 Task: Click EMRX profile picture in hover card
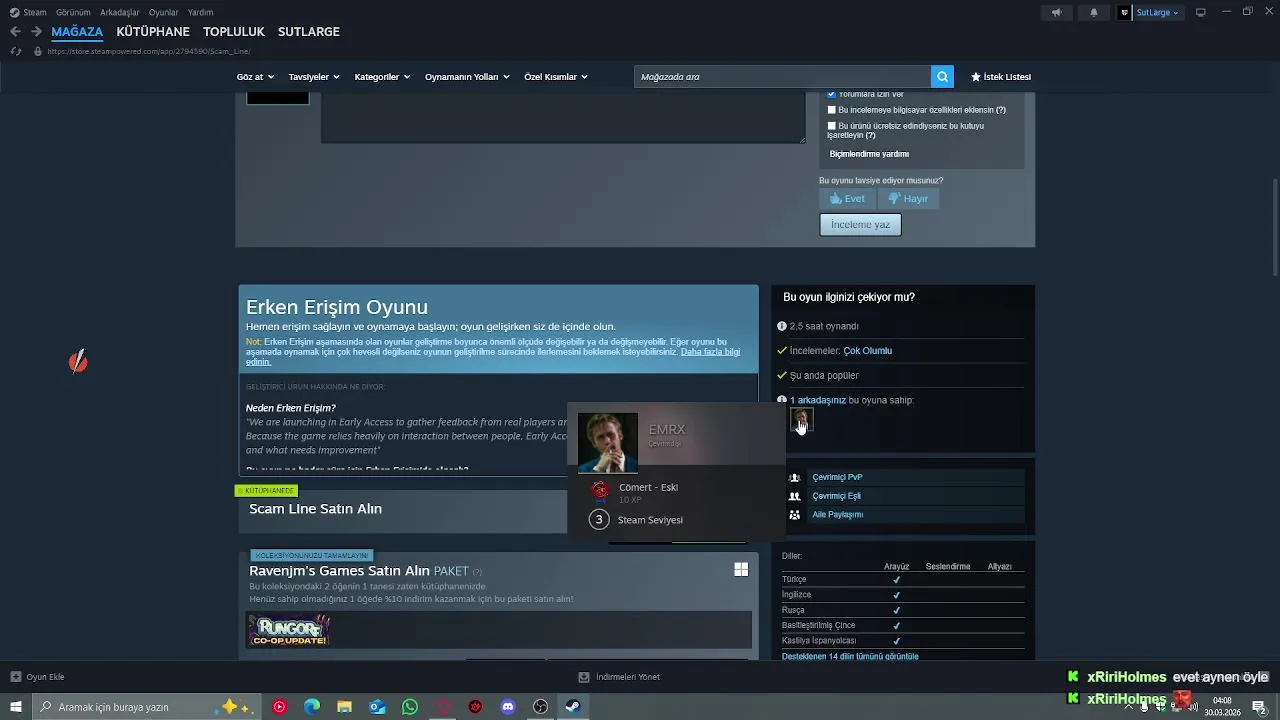(608, 442)
